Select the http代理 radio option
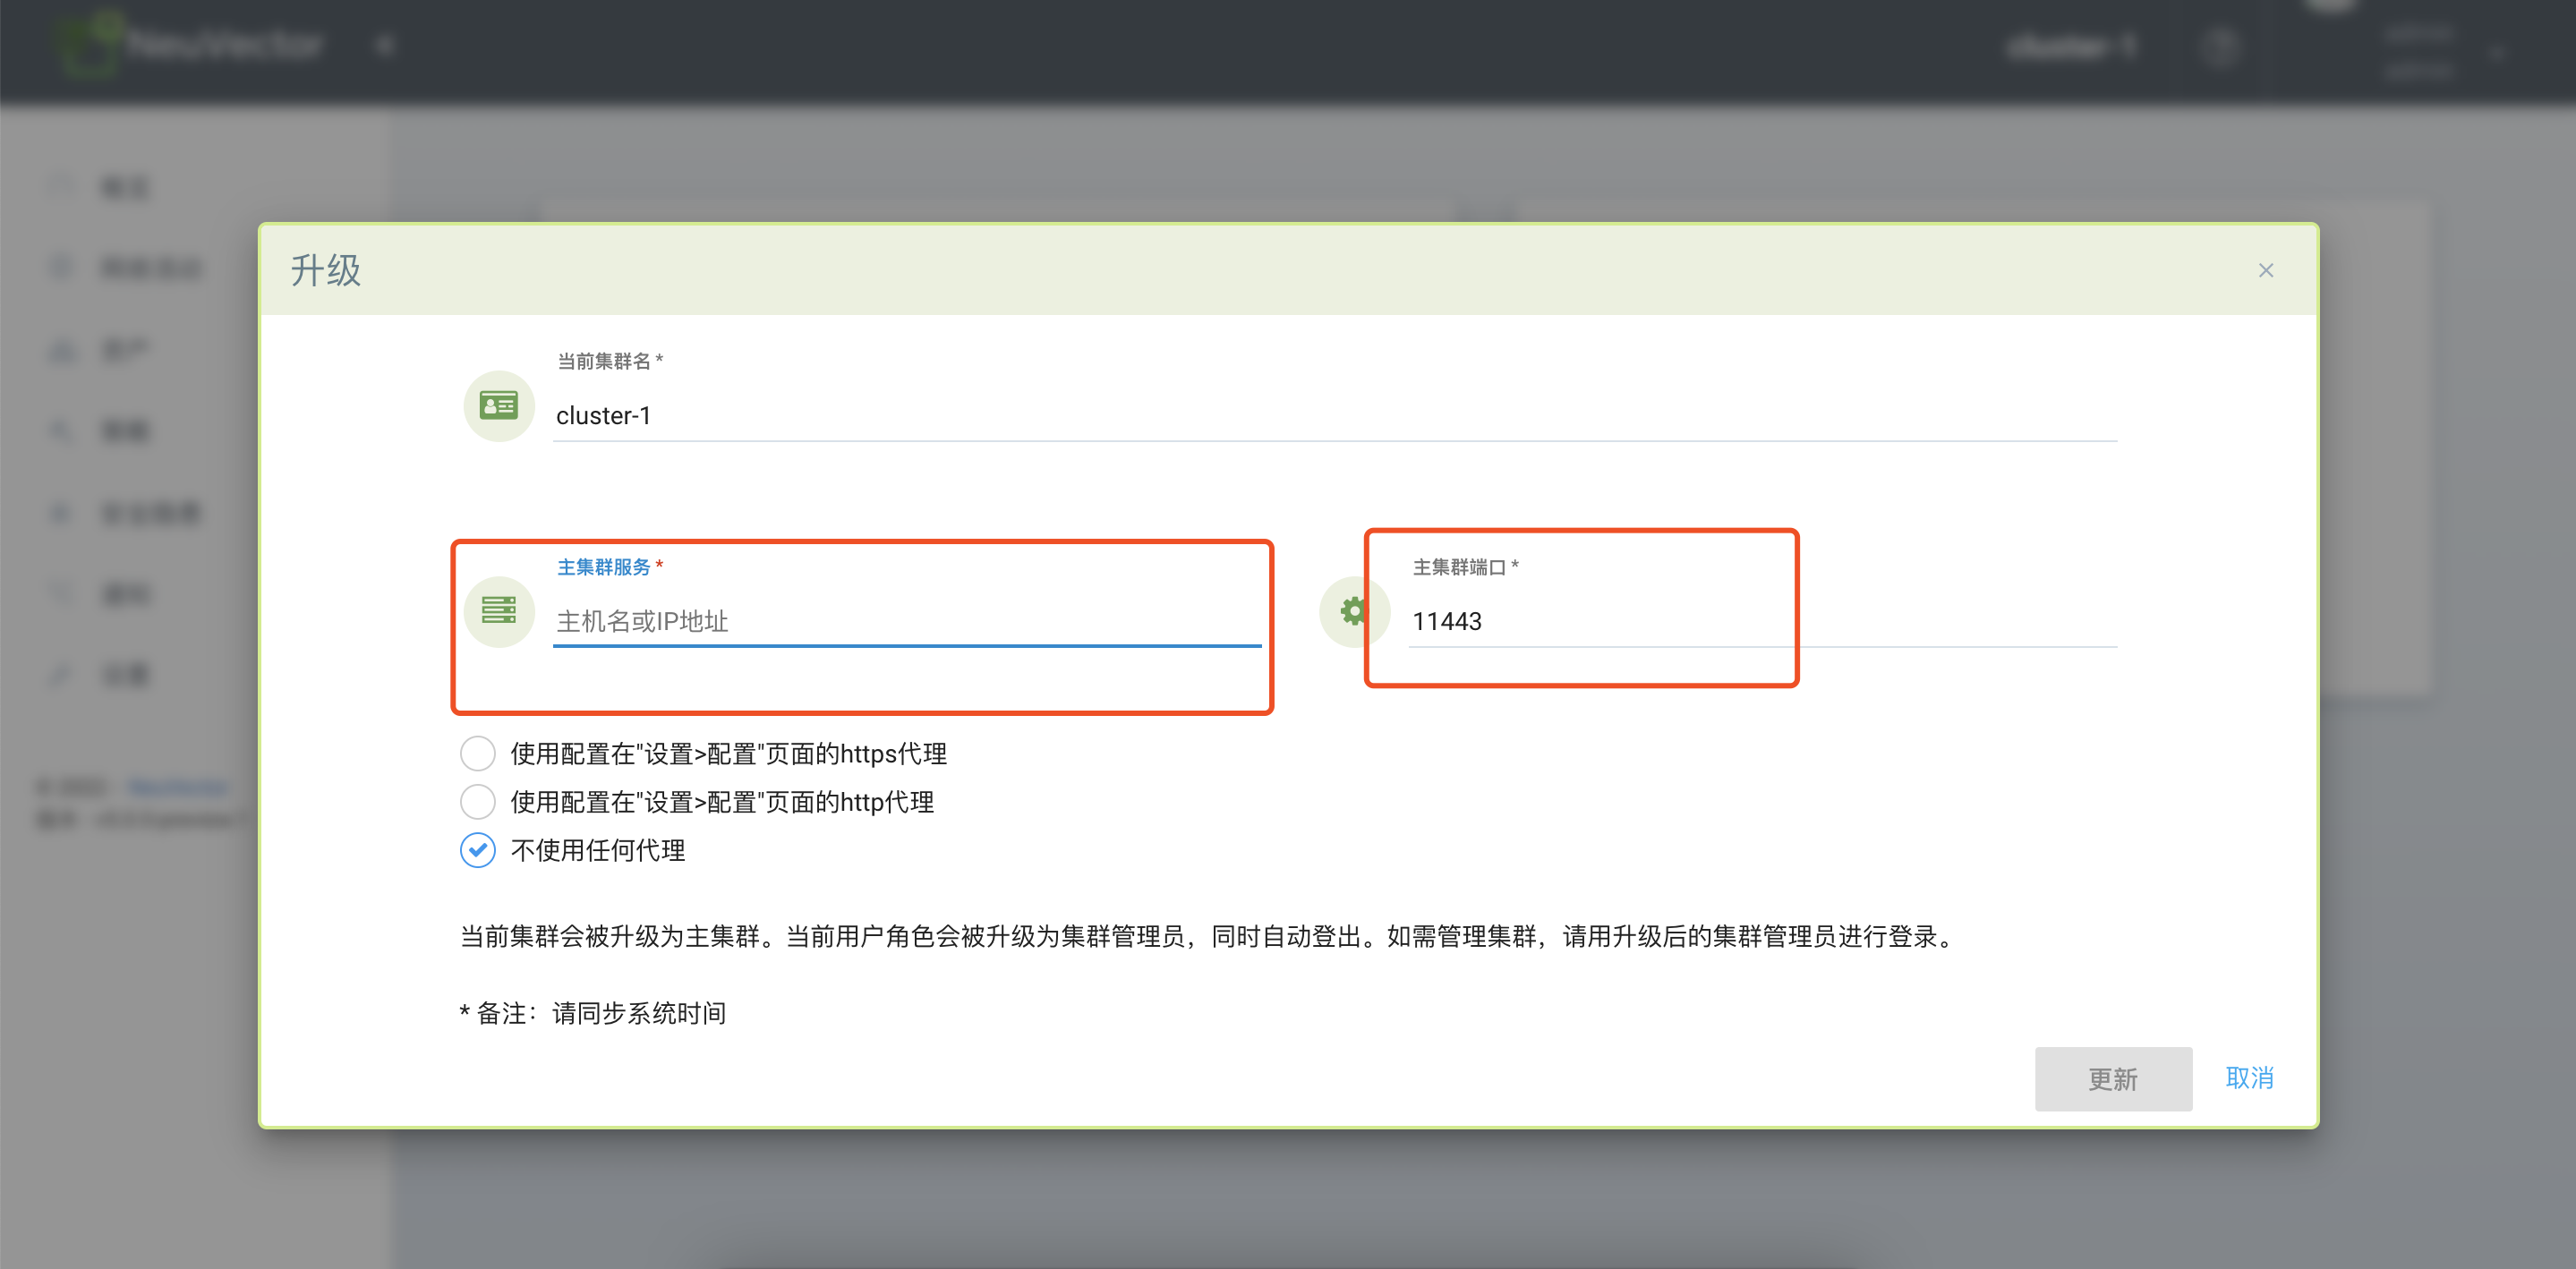 (477, 802)
